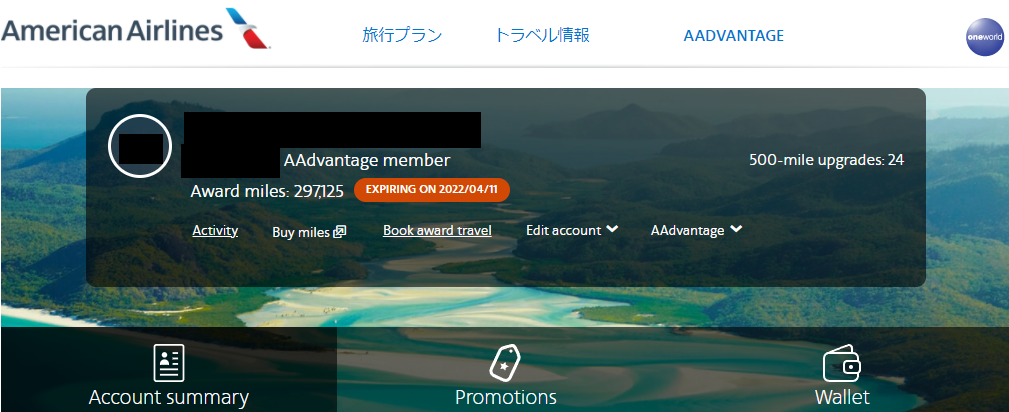Switch to the Wallet tab
This screenshot has width=1009, height=412.
point(841,370)
